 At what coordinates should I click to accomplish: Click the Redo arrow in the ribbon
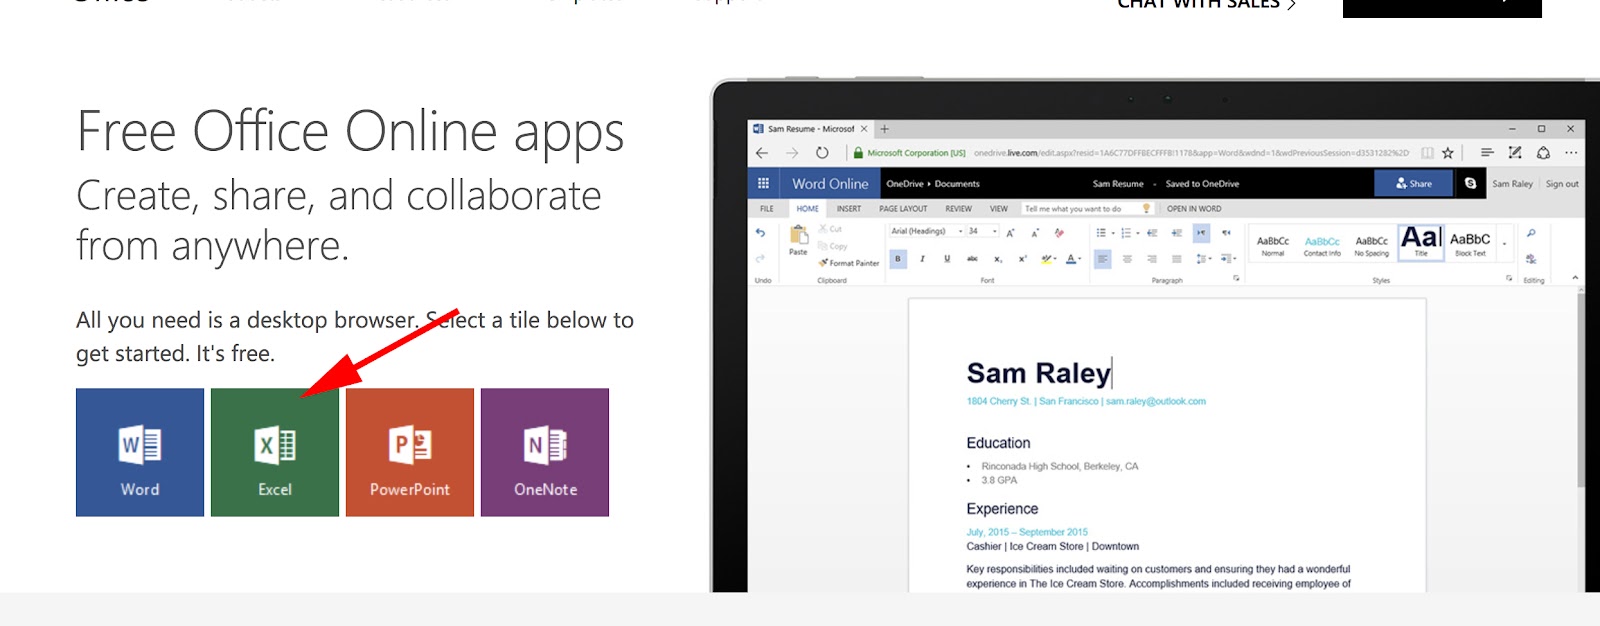coord(760,259)
